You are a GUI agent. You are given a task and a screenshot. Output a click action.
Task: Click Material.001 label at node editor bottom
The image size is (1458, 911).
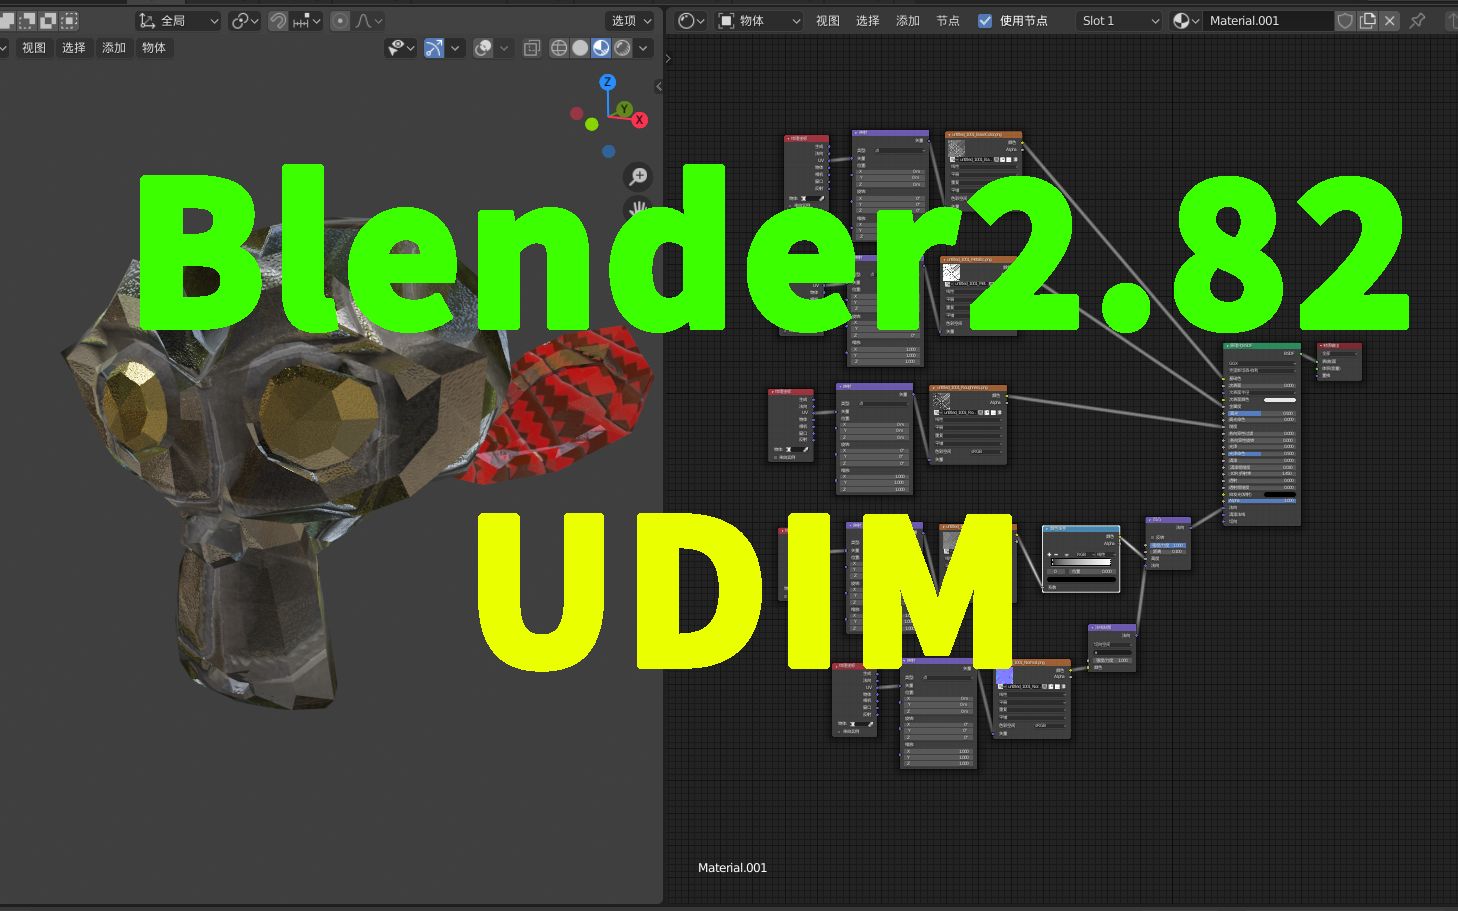click(x=732, y=868)
